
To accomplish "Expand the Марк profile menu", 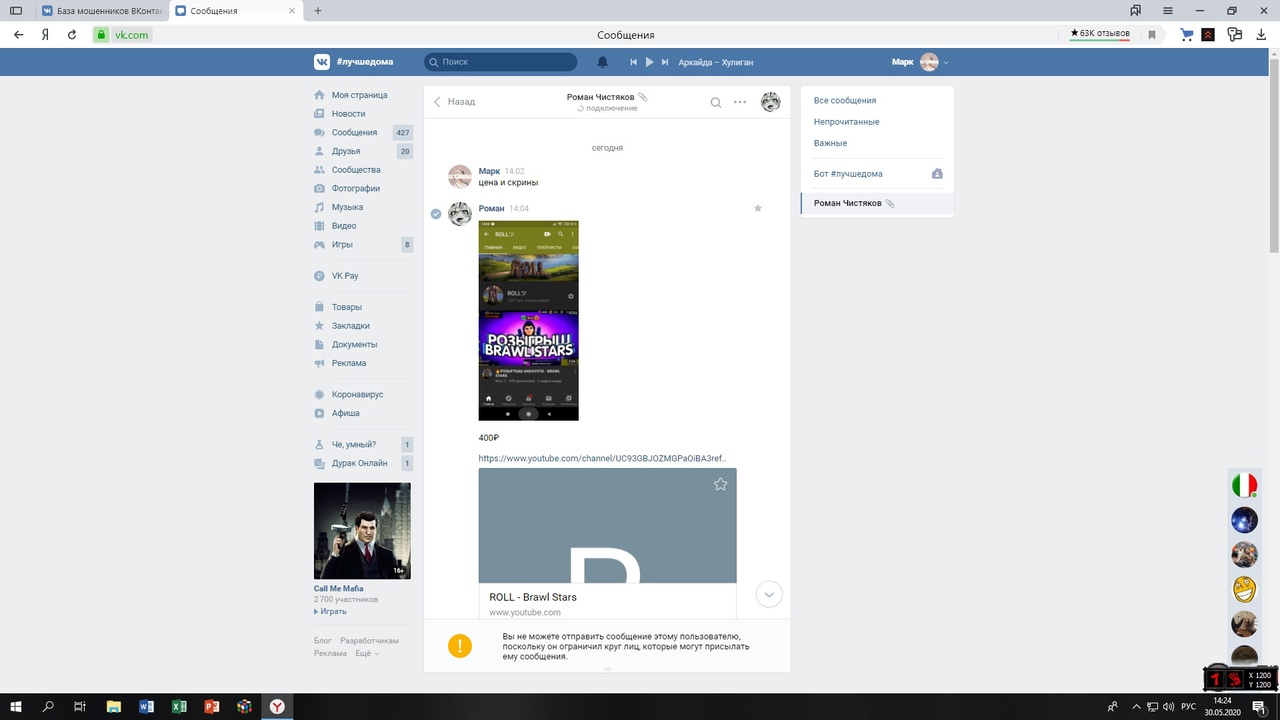I will [x=920, y=62].
